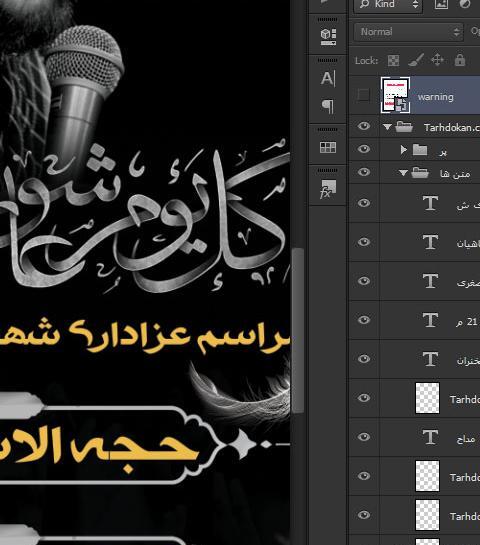Screen dimensions: 480x545
Task: Select the مداح layer name
Action: tap(466, 439)
